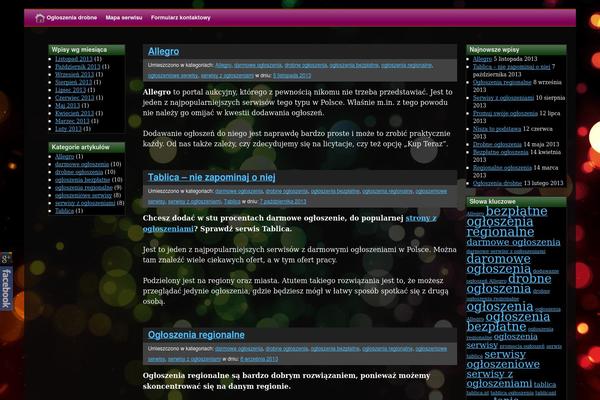600x400 pixels.
Task: Select Kwiecień 2013 archive link
Action: tap(74, 113)
